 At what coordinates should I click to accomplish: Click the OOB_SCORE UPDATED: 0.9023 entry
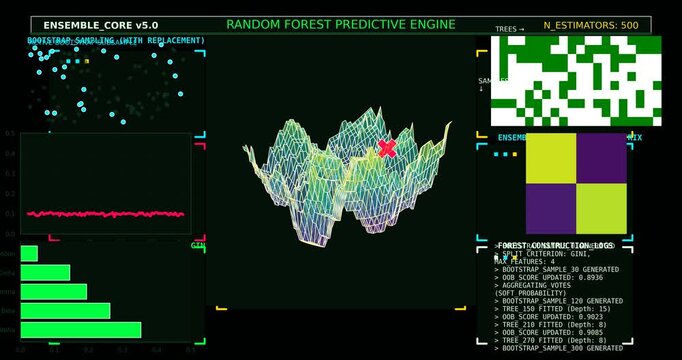(x=549, y=317)
